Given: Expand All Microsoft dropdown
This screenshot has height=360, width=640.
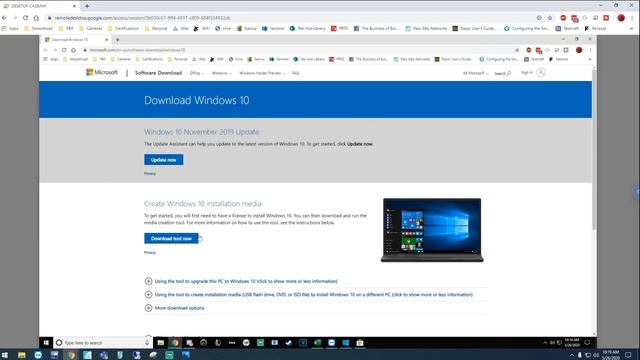Looking at the screenshot, I should point(475,73).
